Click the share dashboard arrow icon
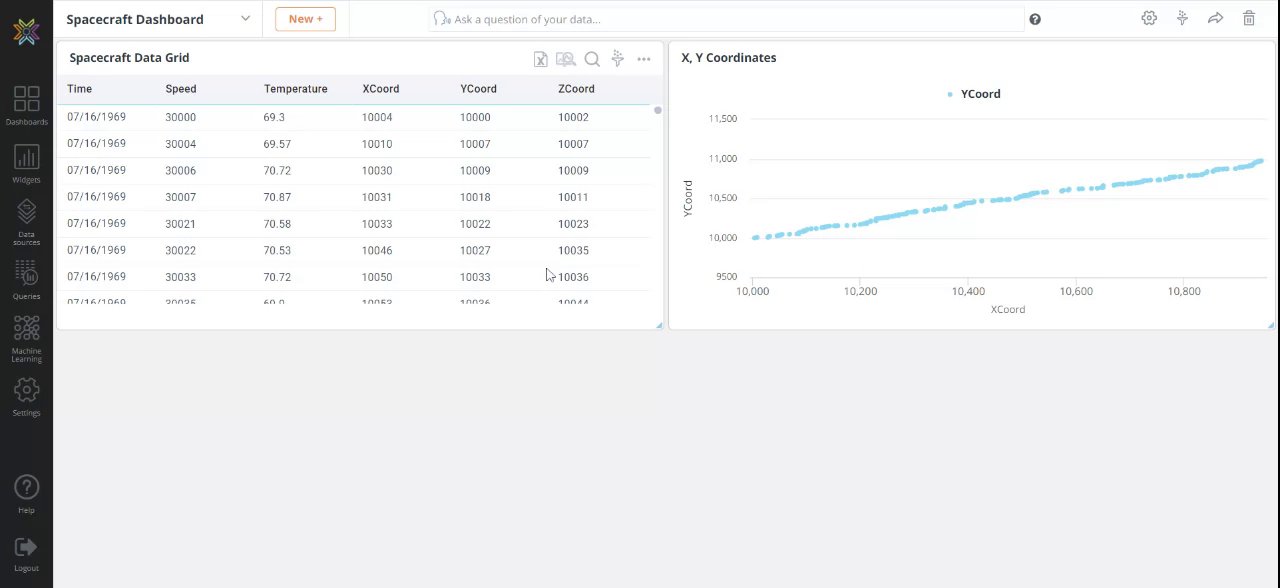 [x=1215, y=18]
